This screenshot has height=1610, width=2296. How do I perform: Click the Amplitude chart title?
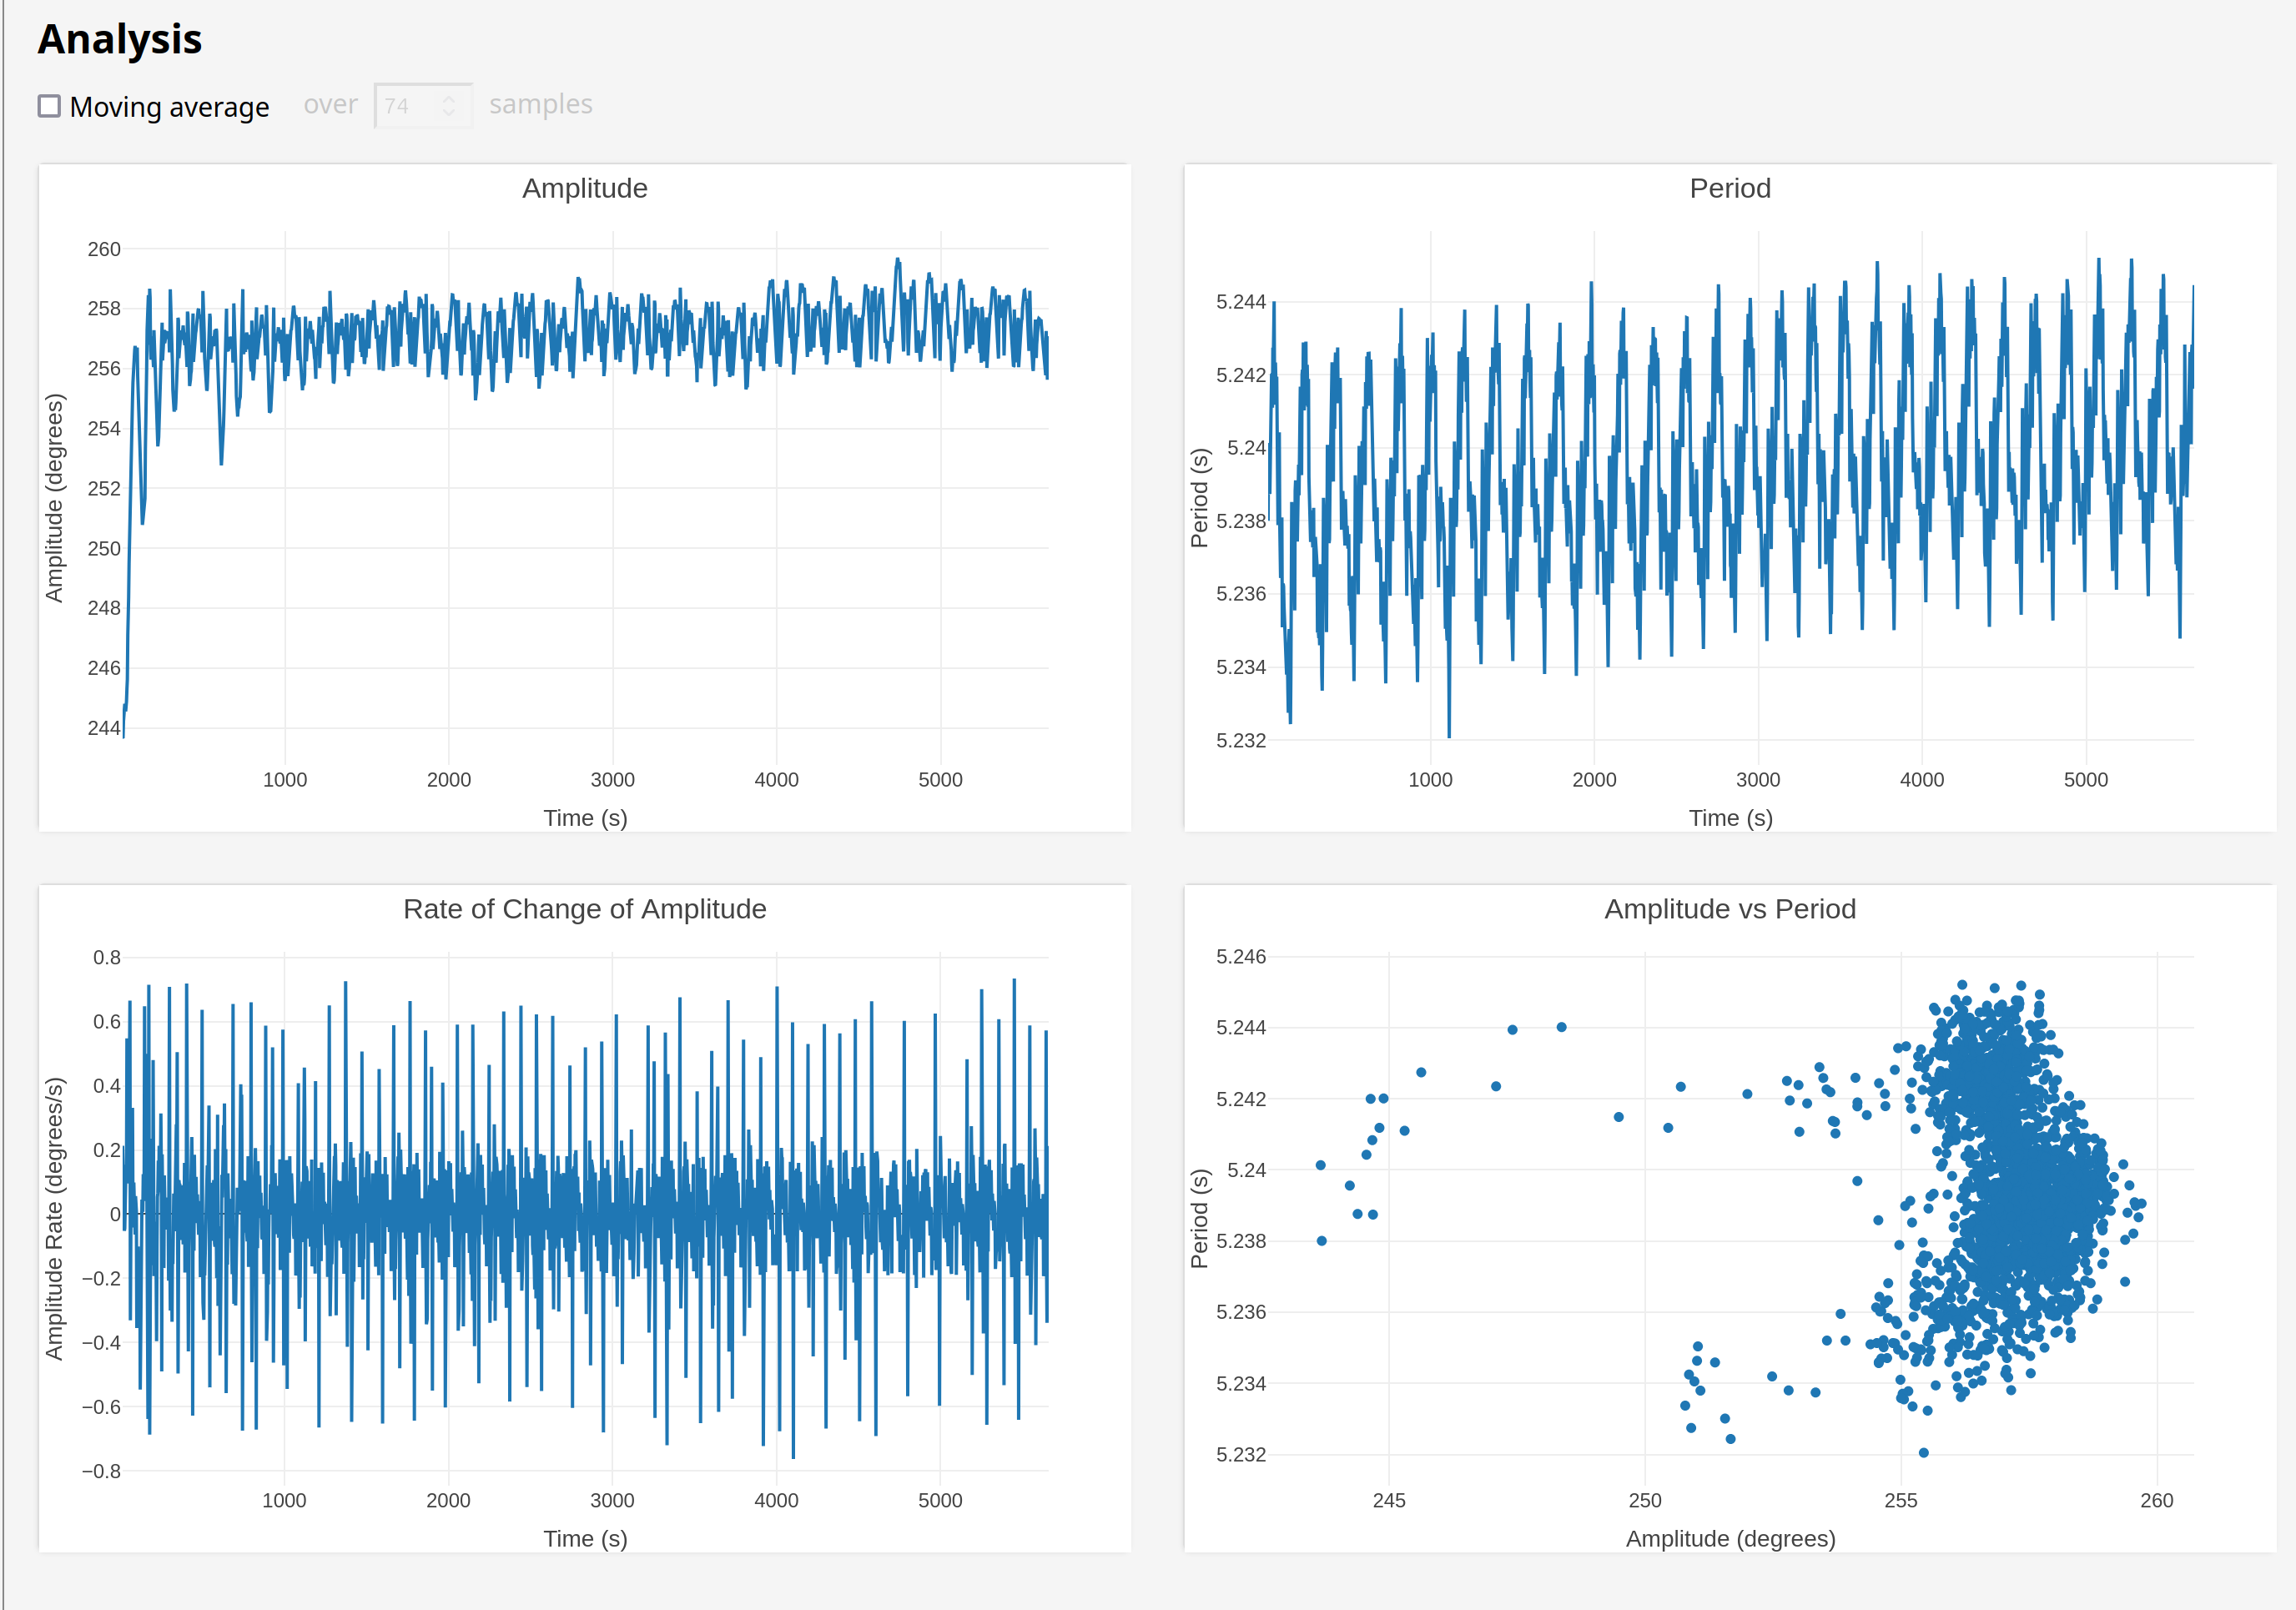click(584, 188)
